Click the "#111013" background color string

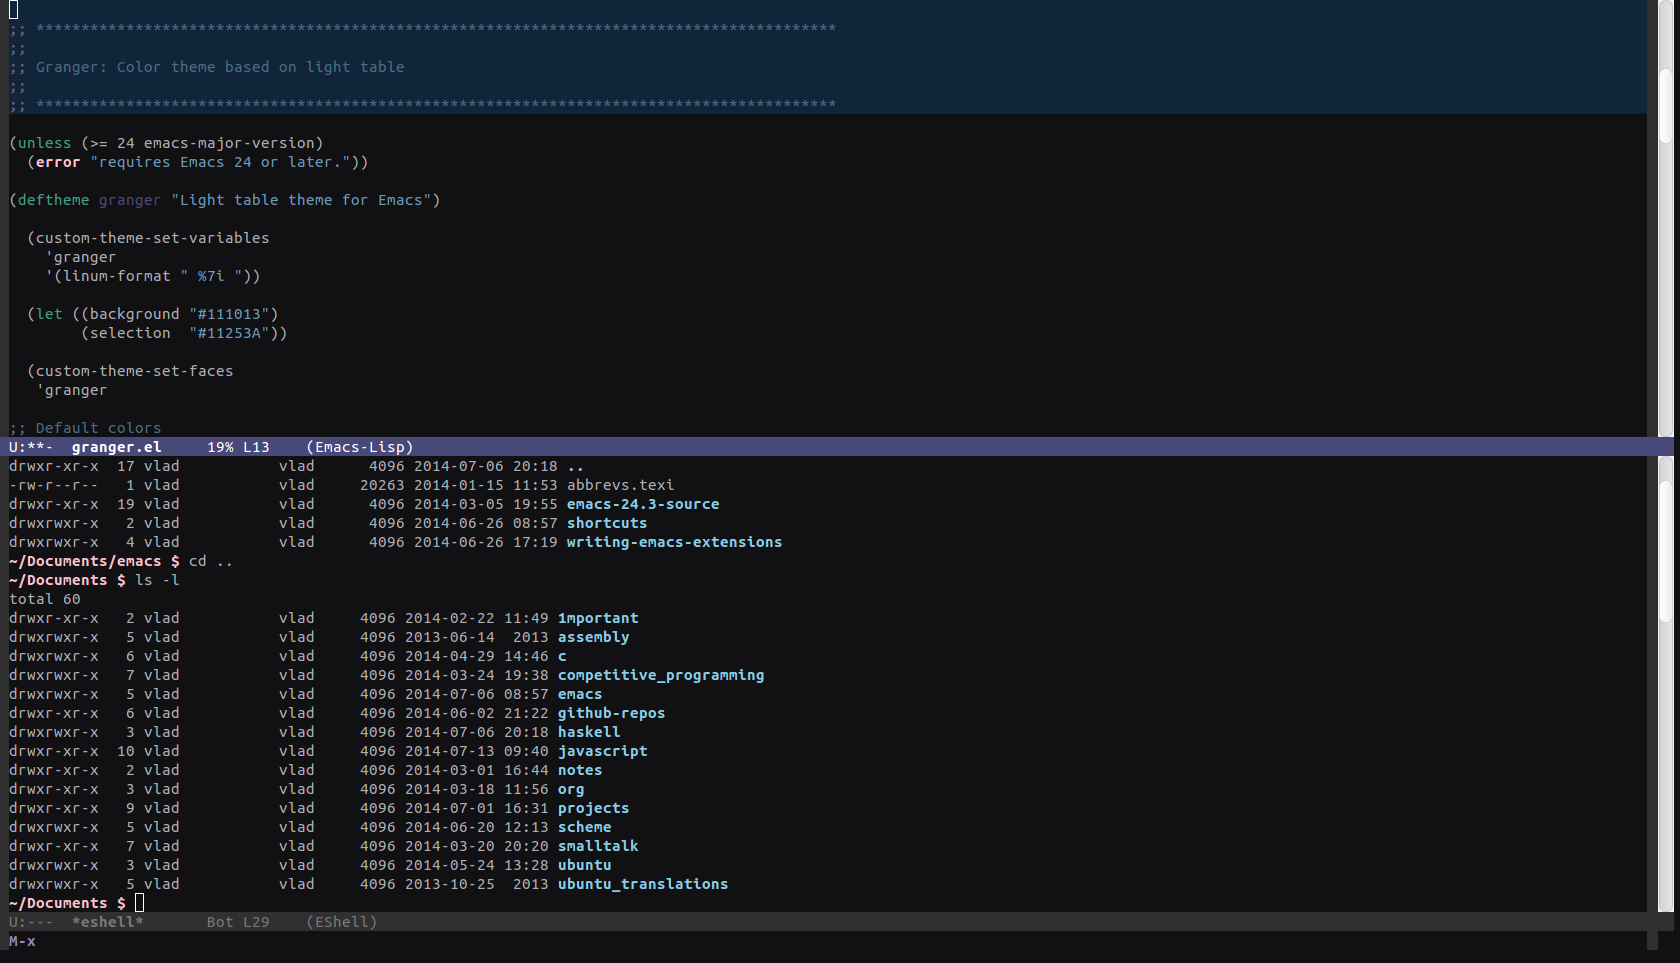234,314
